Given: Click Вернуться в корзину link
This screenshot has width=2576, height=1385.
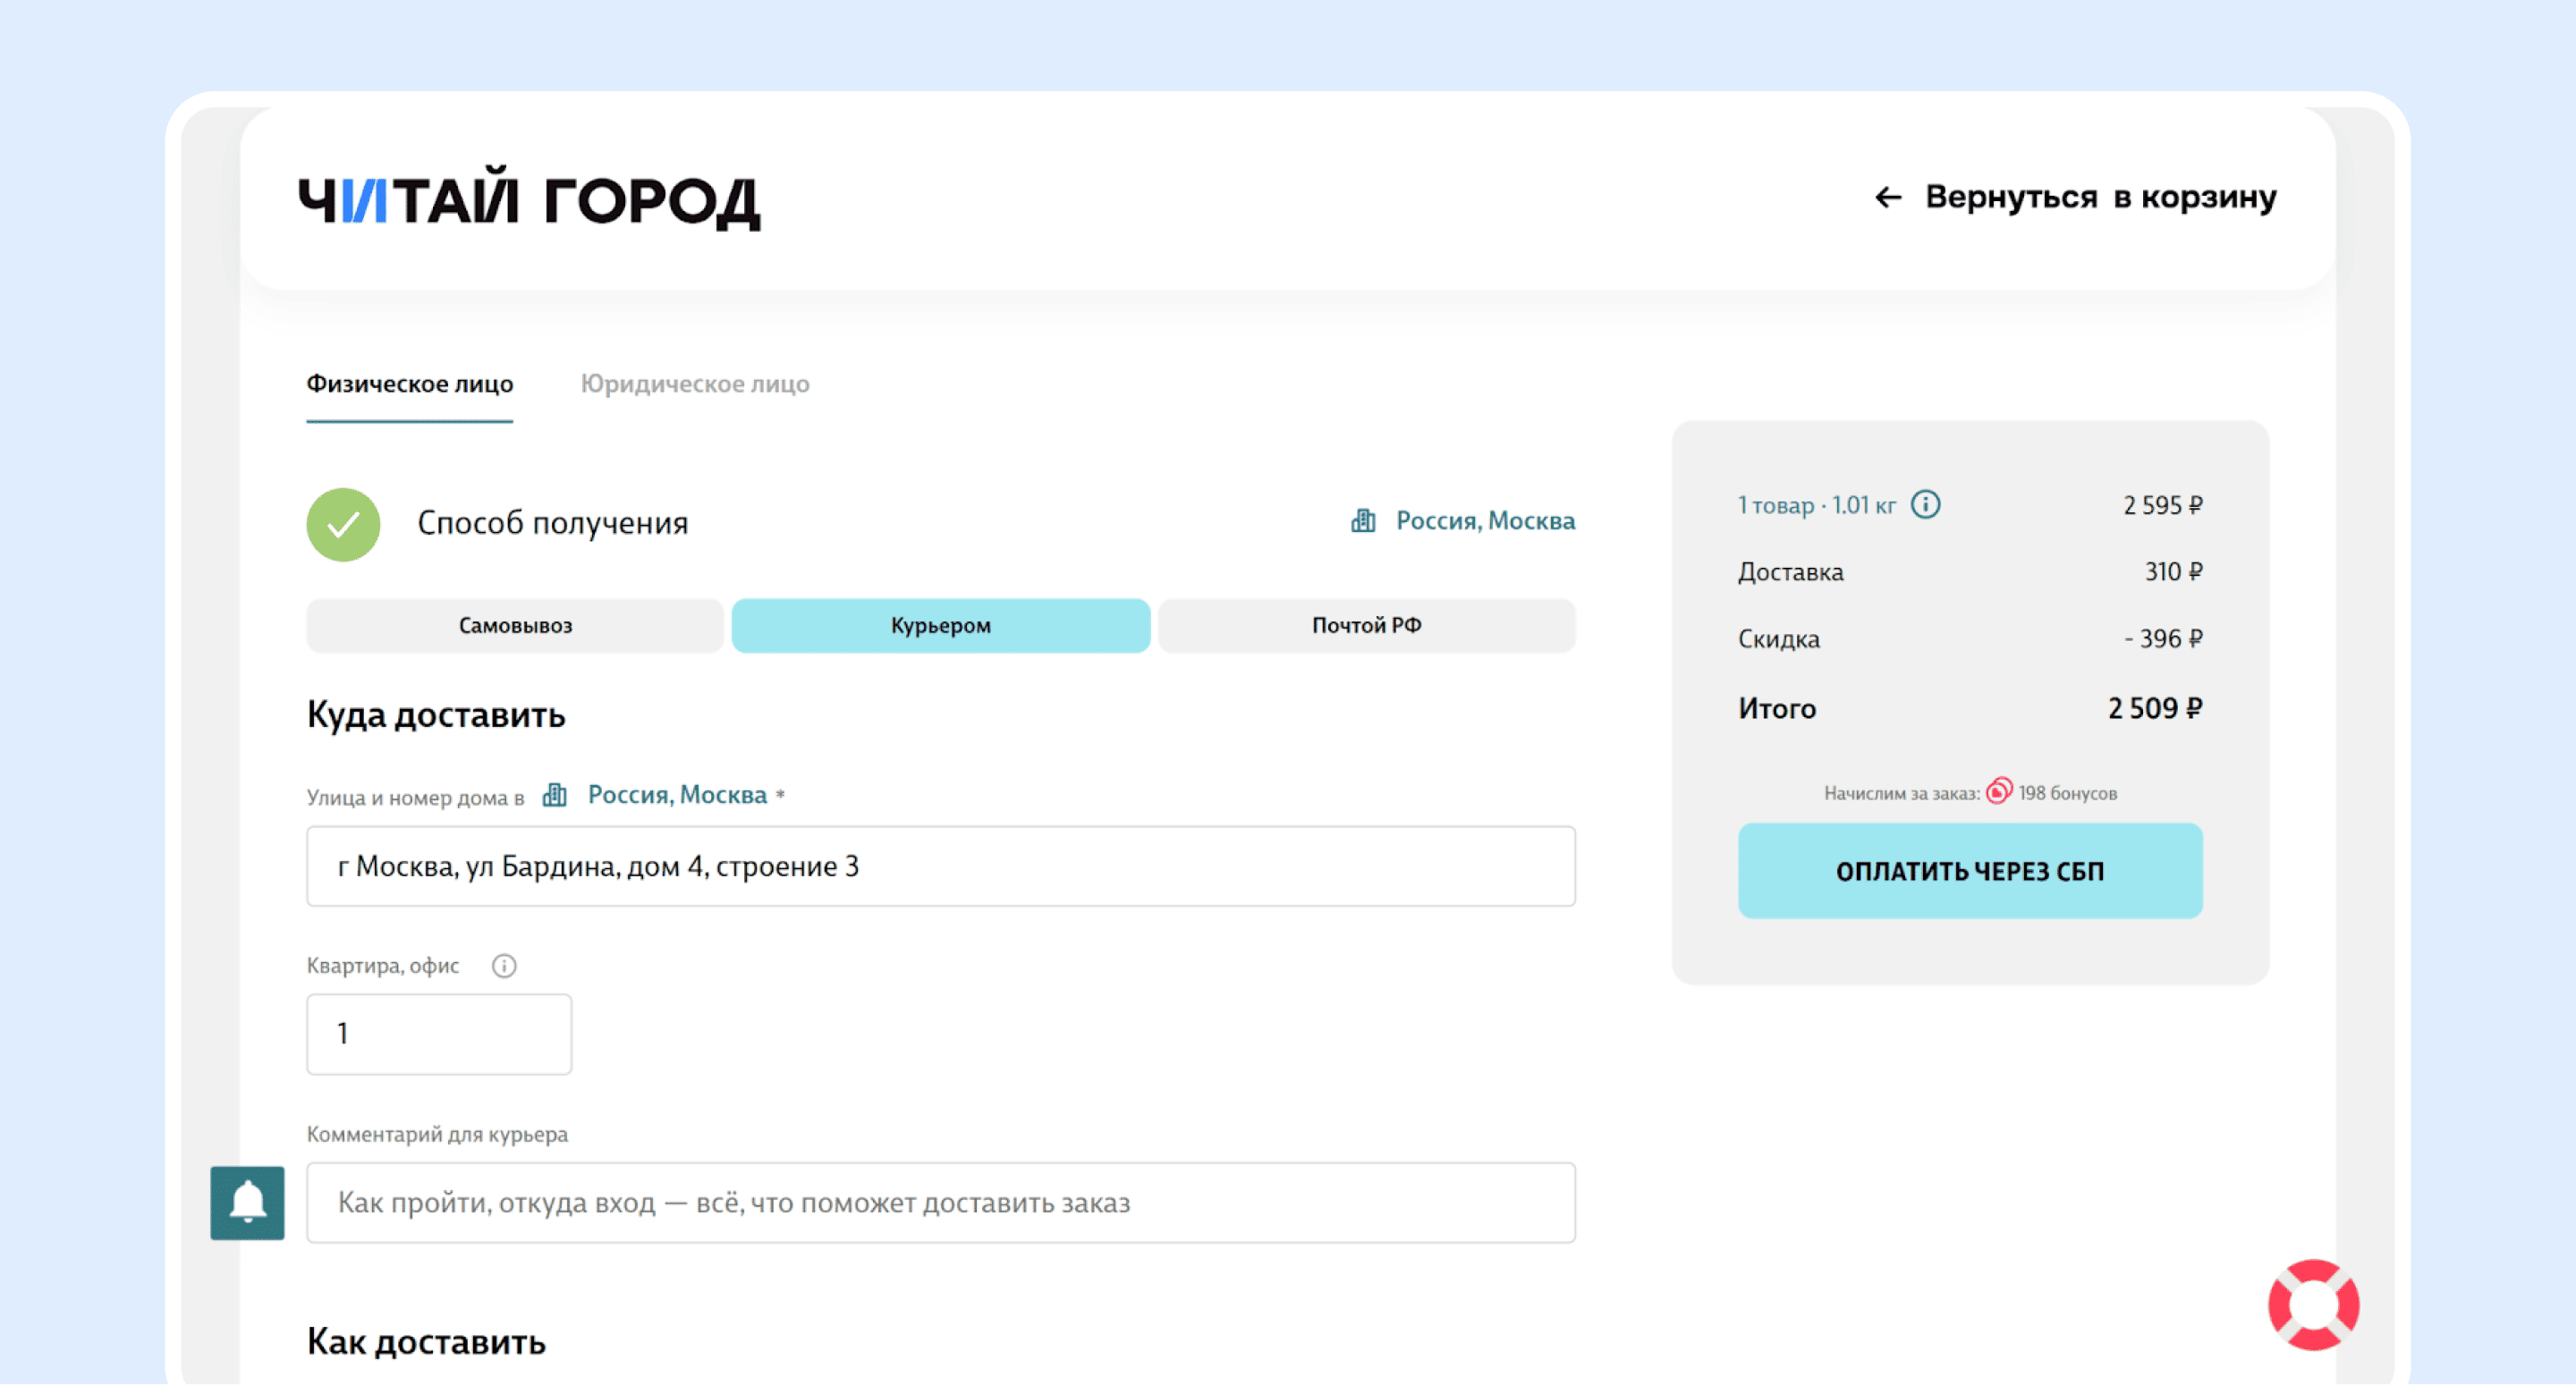Looking at the screenshot, I should (2100, 197).
